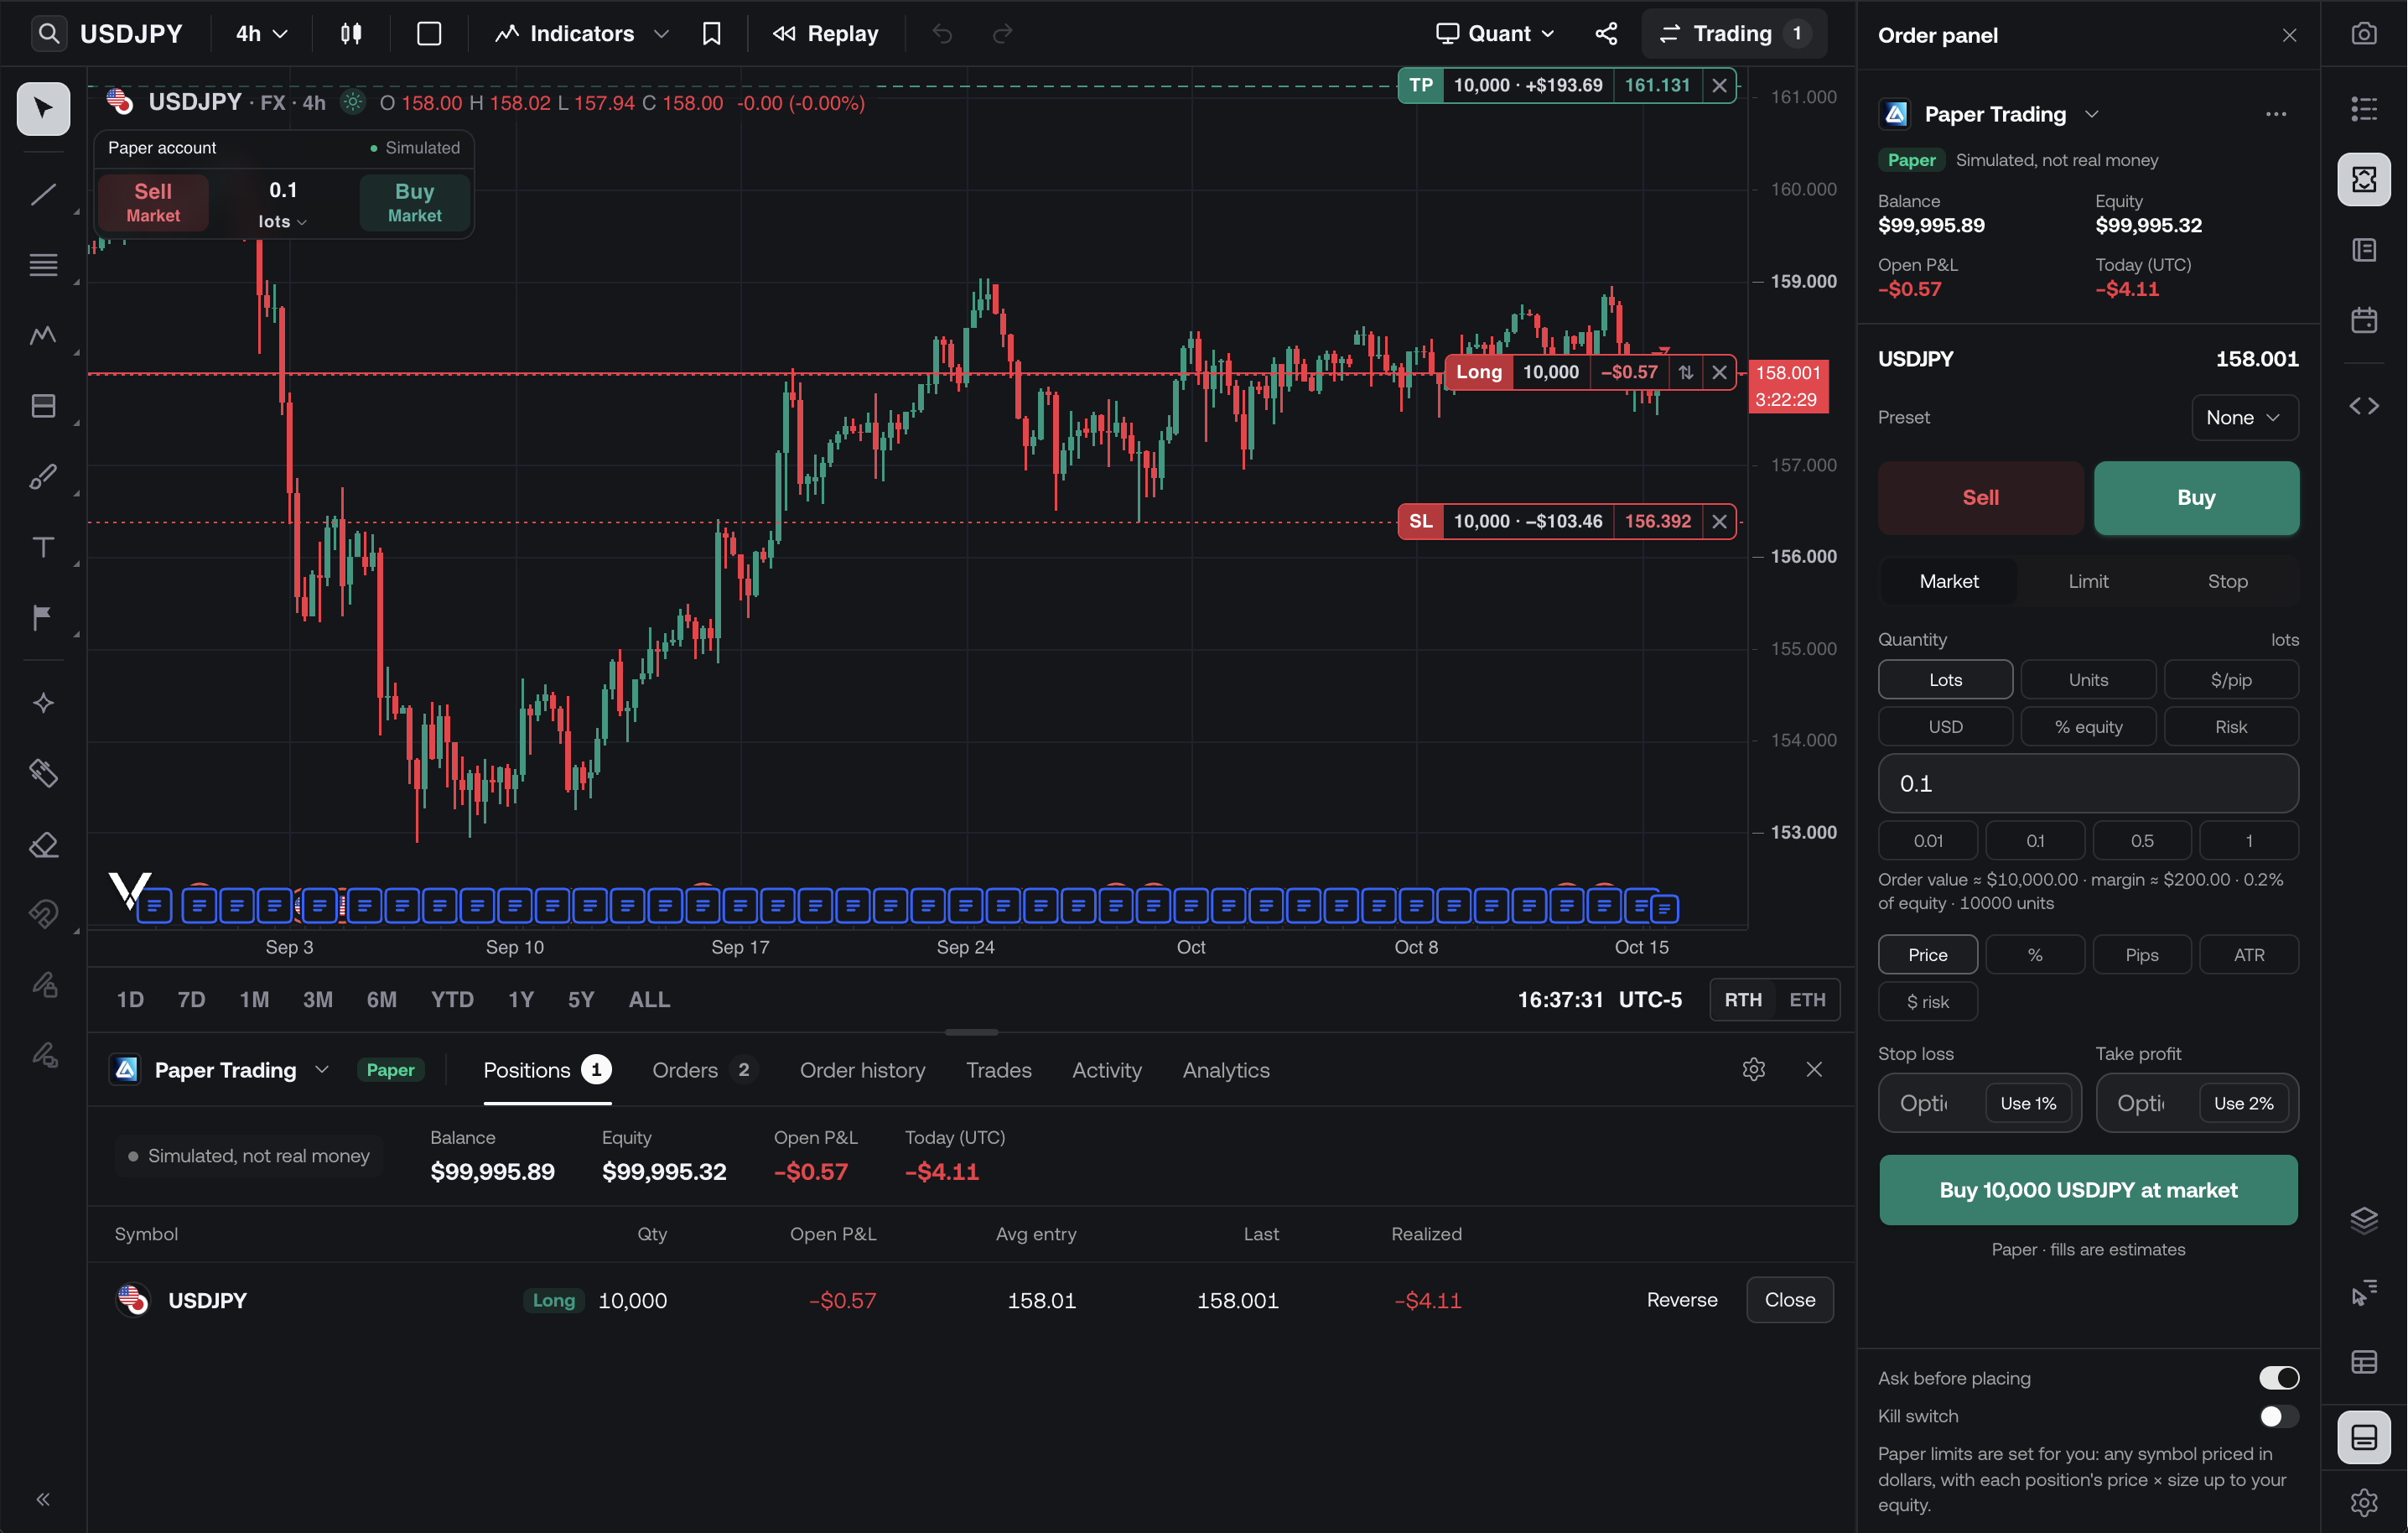Select the eraser tool in left toolbar

[x=43, y=845]
